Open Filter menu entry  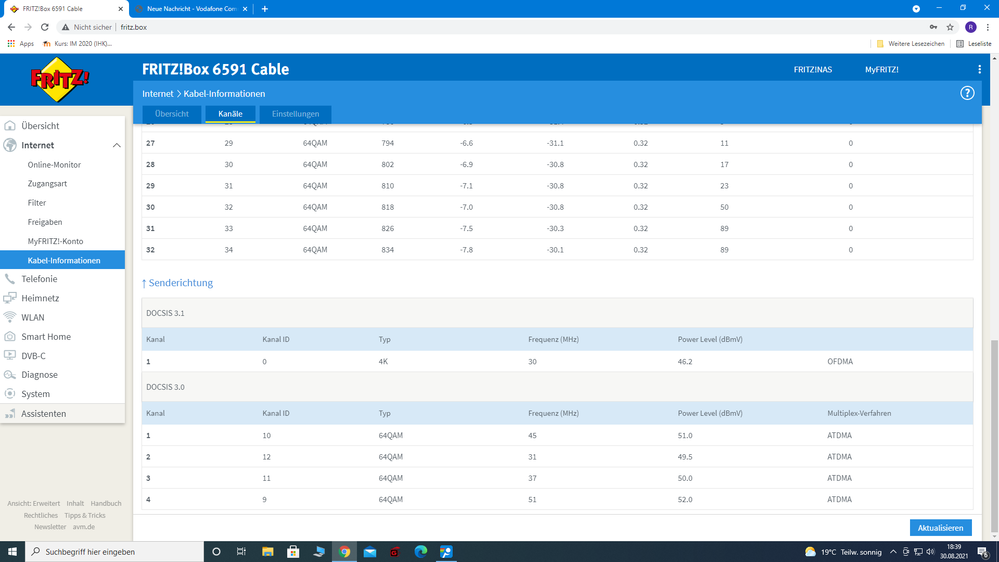[36, 203]
